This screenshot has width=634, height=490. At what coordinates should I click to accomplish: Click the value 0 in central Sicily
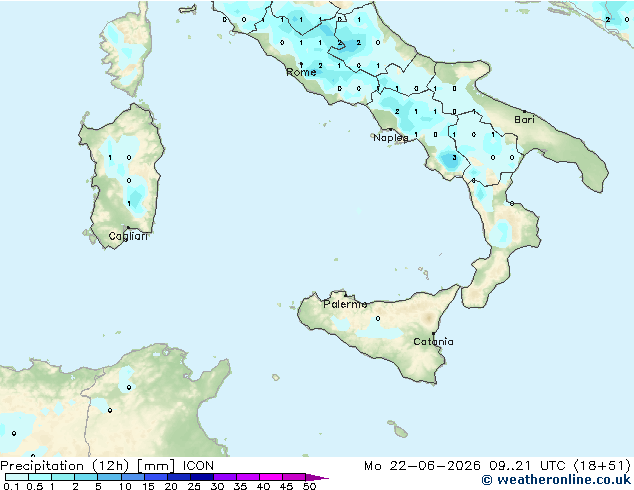378,319
